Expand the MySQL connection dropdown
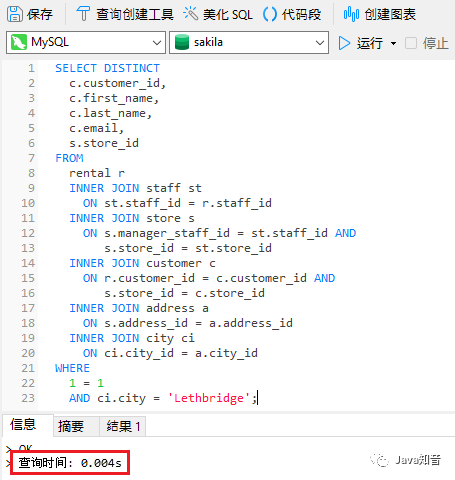Image resolution: width=455 pixels, height=480 pixels. [86, 42]
